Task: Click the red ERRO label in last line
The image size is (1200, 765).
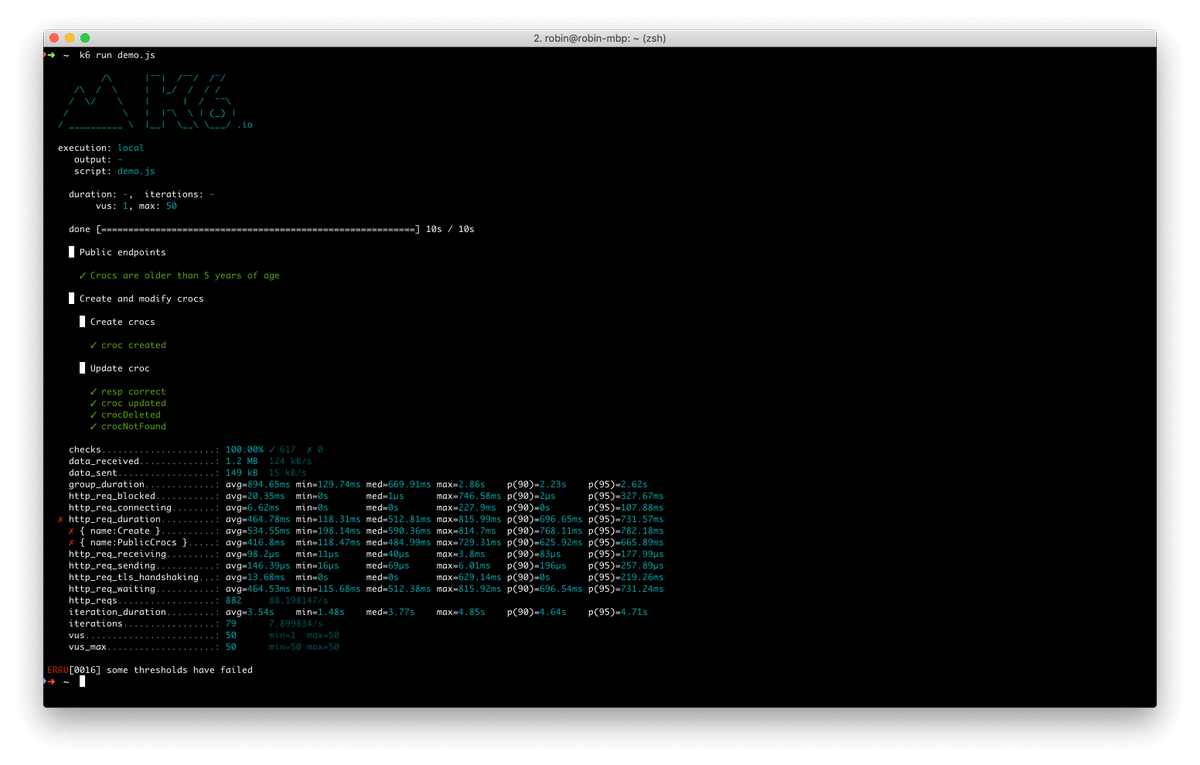Action: [57, 670]
